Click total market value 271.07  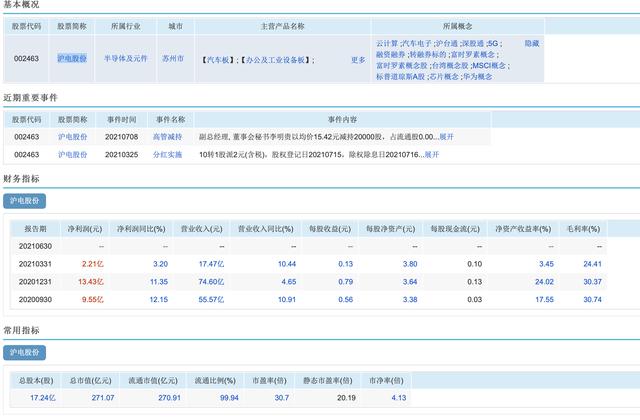pyautogui.click(x=103, y=398)
